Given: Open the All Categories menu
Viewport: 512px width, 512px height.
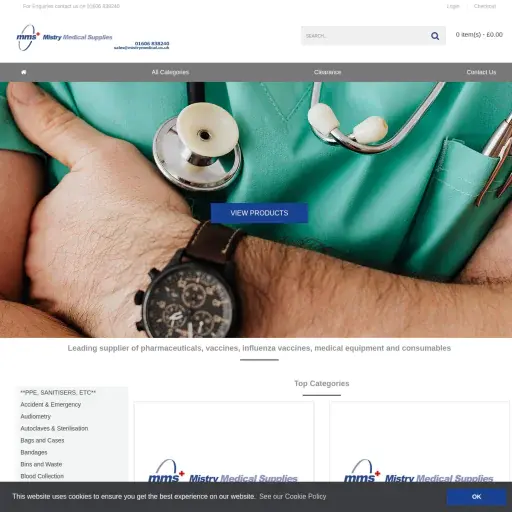Looking at the screenshot, I should click(170, 72).
